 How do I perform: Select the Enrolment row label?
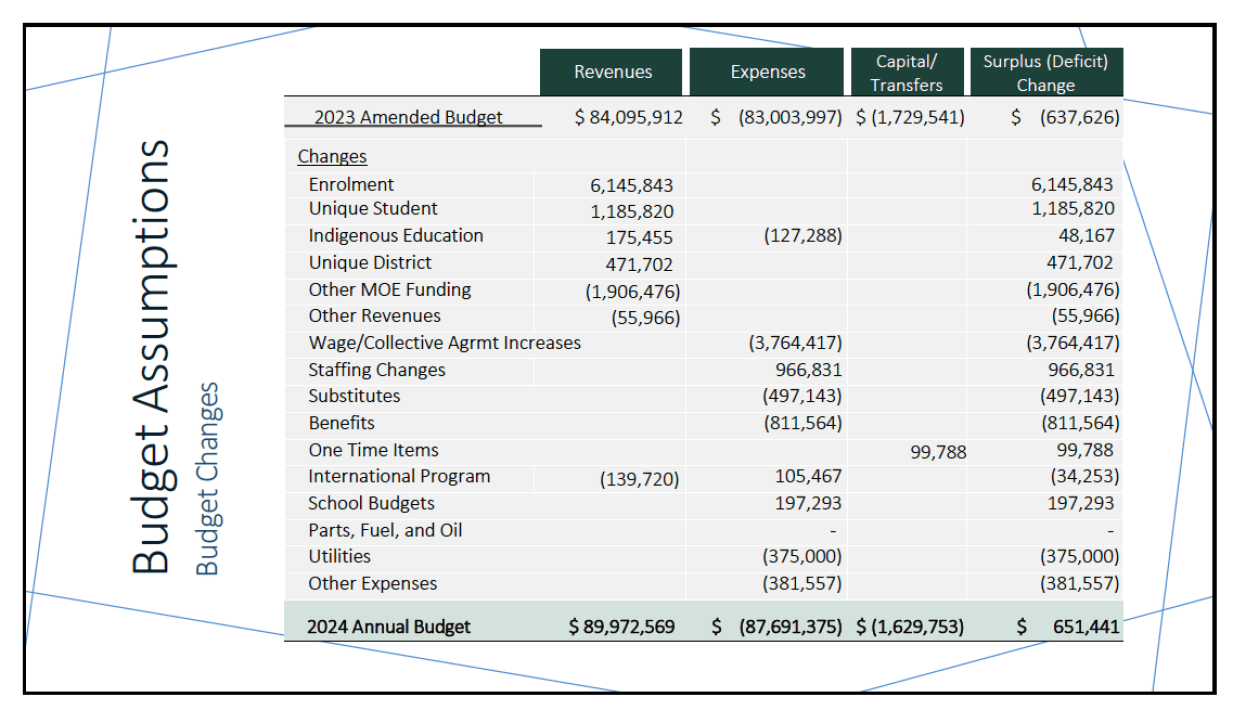(x=351, y=184)
